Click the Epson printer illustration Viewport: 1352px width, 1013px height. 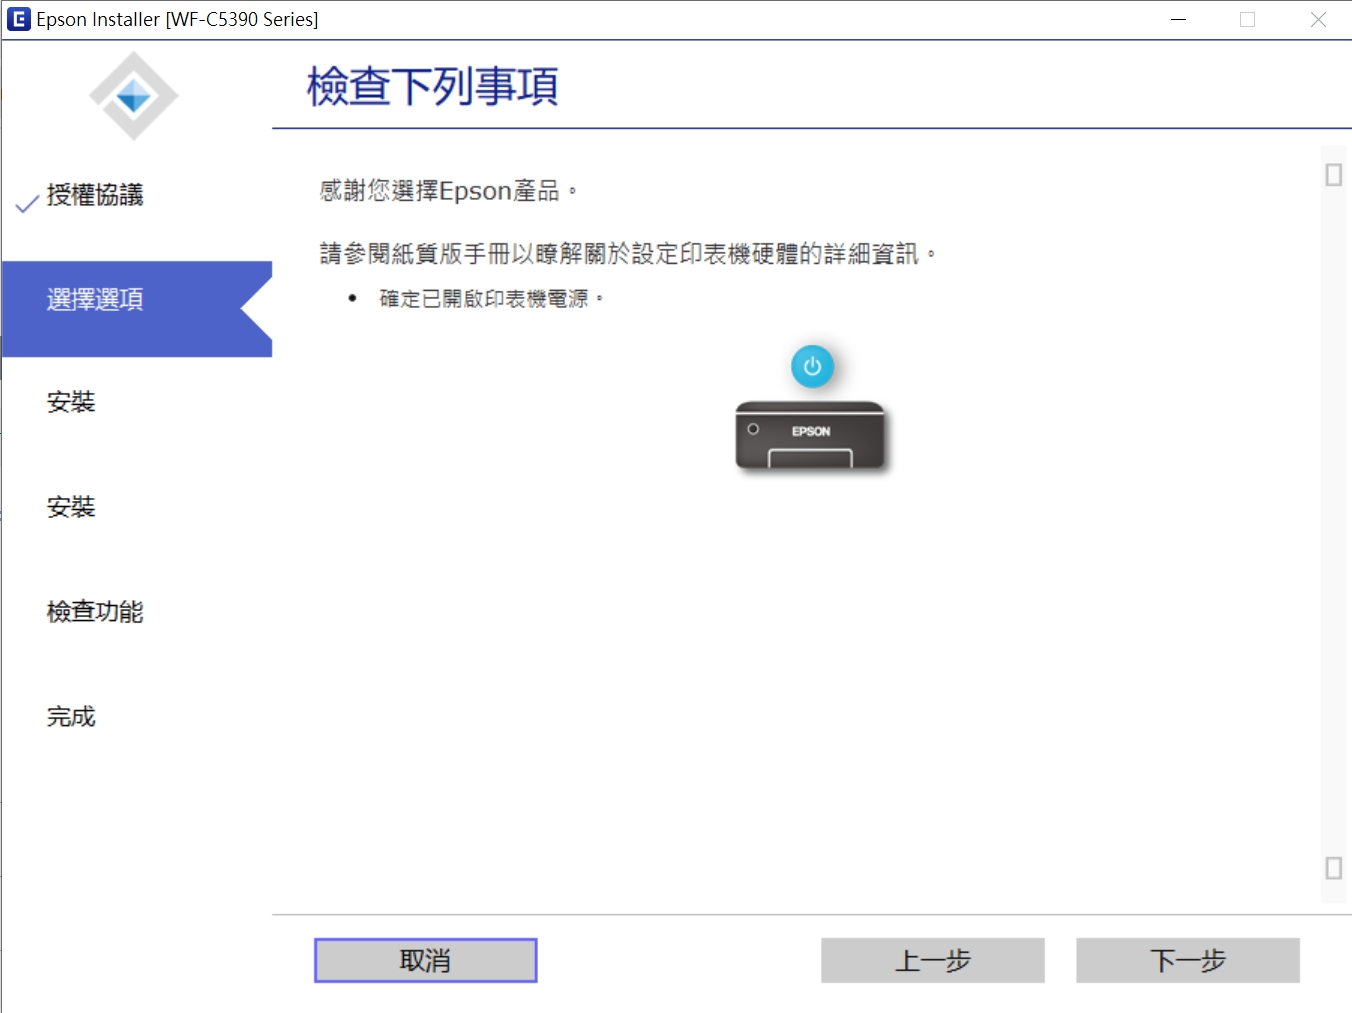point(811,435)
